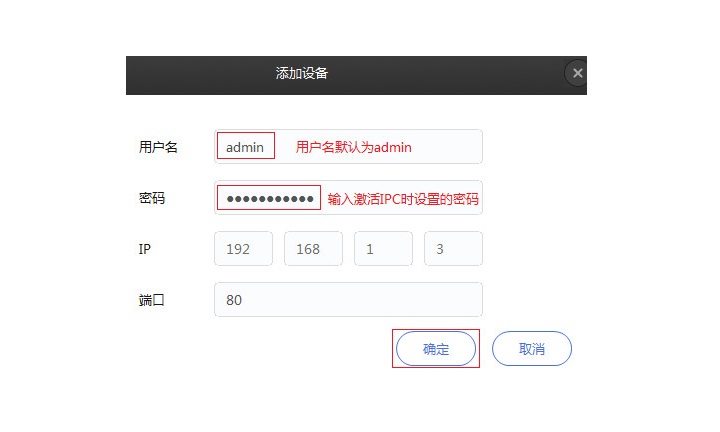Viewport: 720px width, 432px height.
Task: Click the number 80 in the port box
Action: (234, 300)
